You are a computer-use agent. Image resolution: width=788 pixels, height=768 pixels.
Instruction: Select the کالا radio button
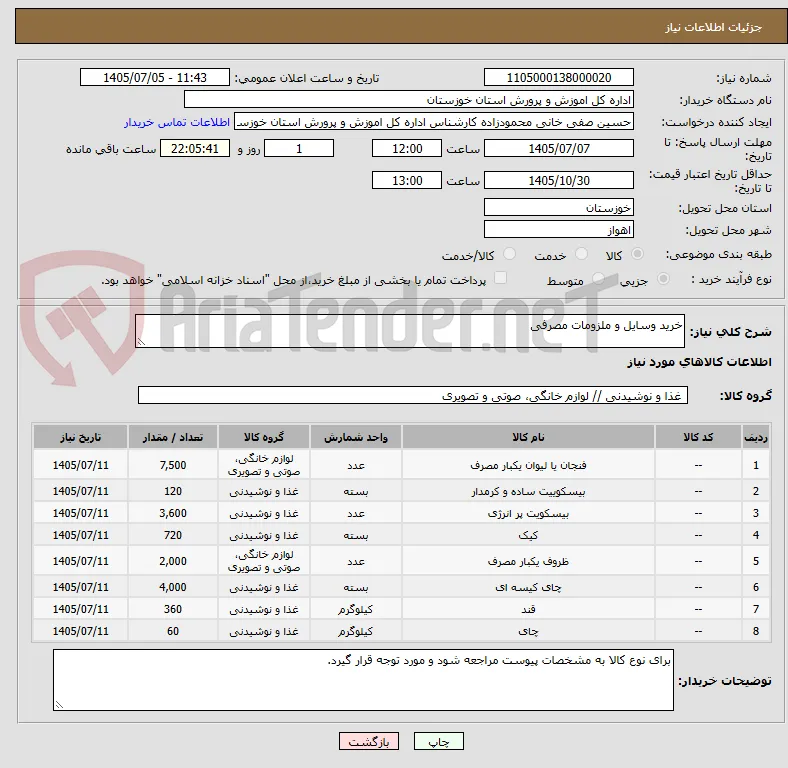pyautogui.click(x=637, y=254)
